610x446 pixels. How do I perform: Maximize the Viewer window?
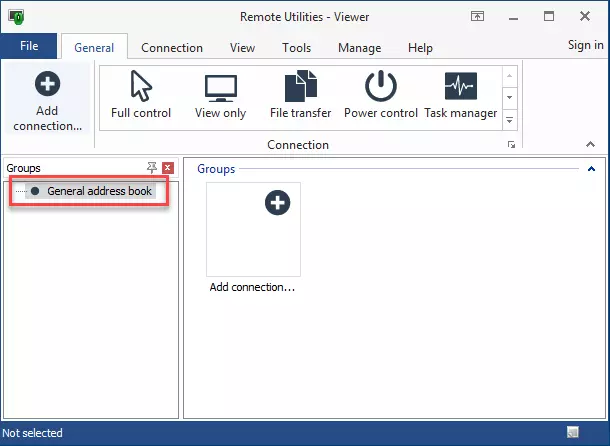pos(549,16)
